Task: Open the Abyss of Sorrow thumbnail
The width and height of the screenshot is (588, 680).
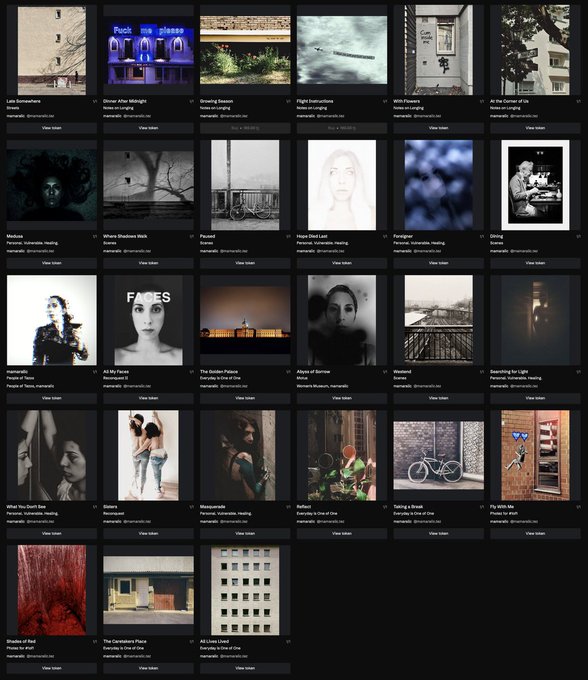Action: click(x=342, y=320)
